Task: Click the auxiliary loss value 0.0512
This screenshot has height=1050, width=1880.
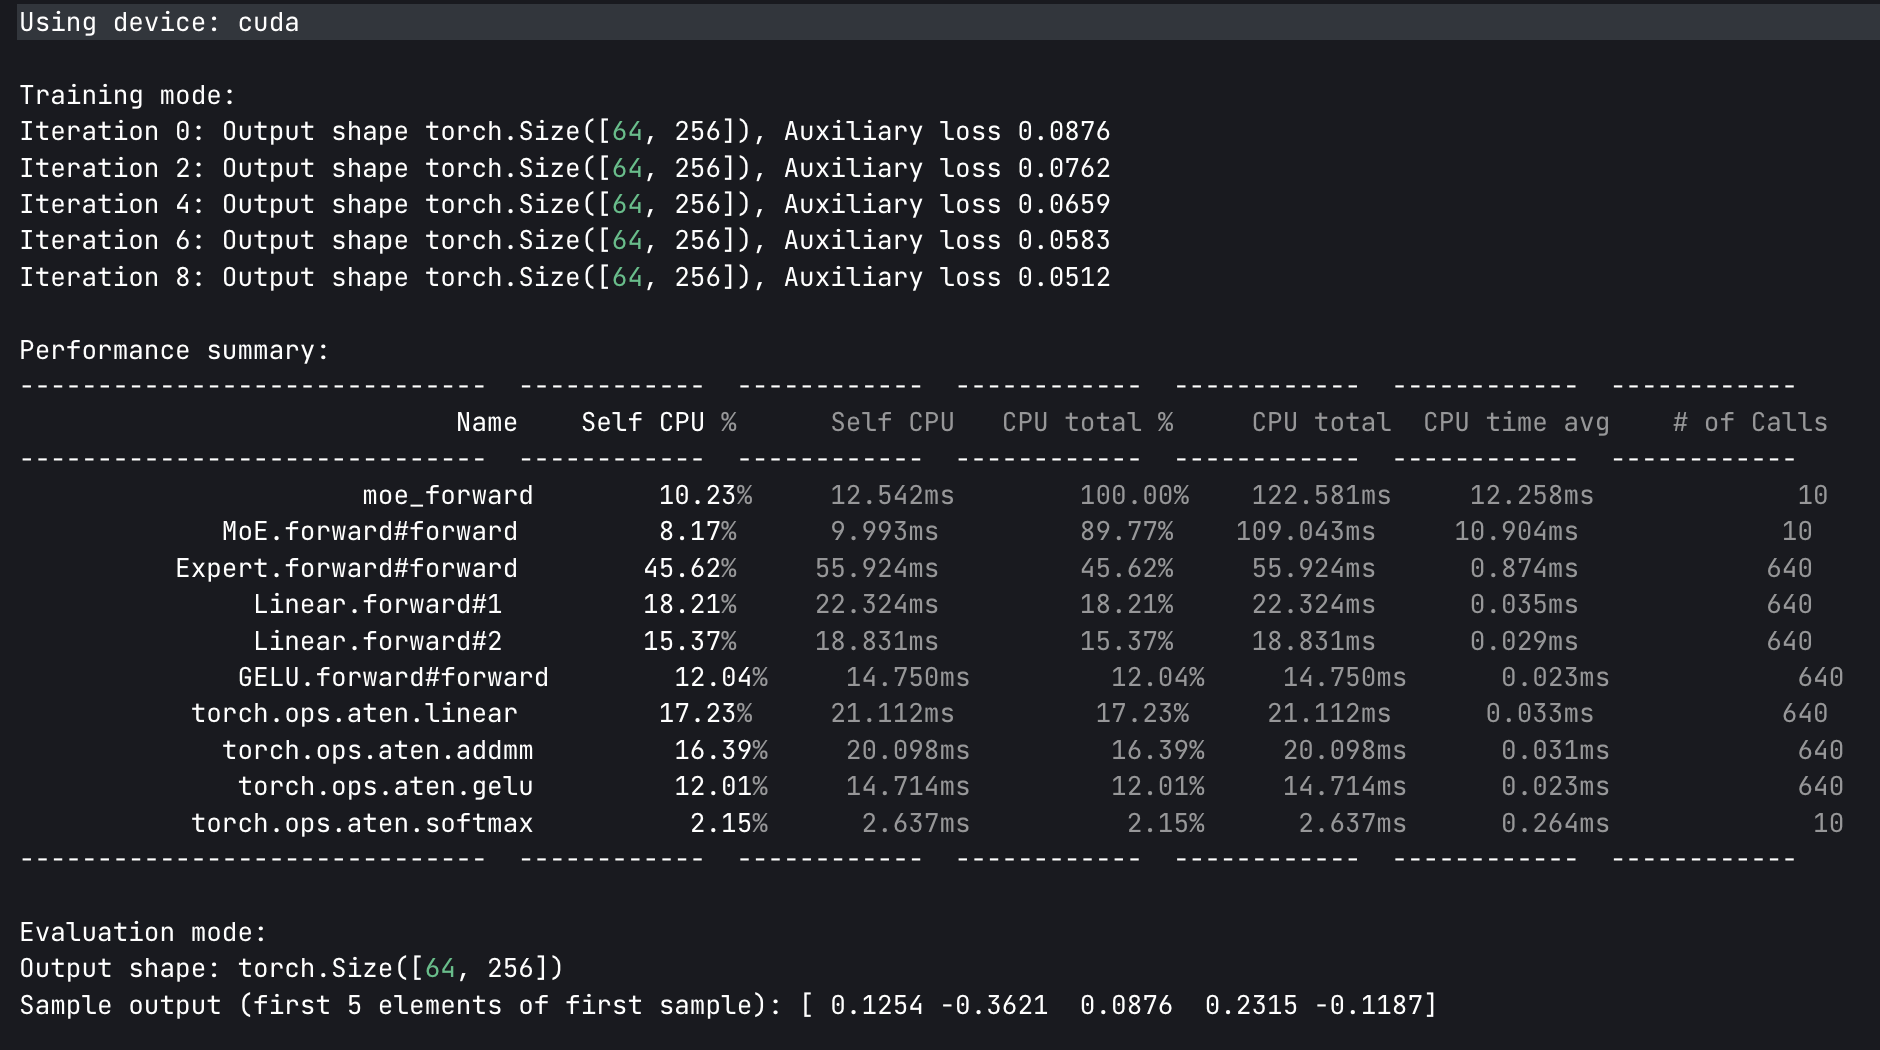Action: point(1064,277)
